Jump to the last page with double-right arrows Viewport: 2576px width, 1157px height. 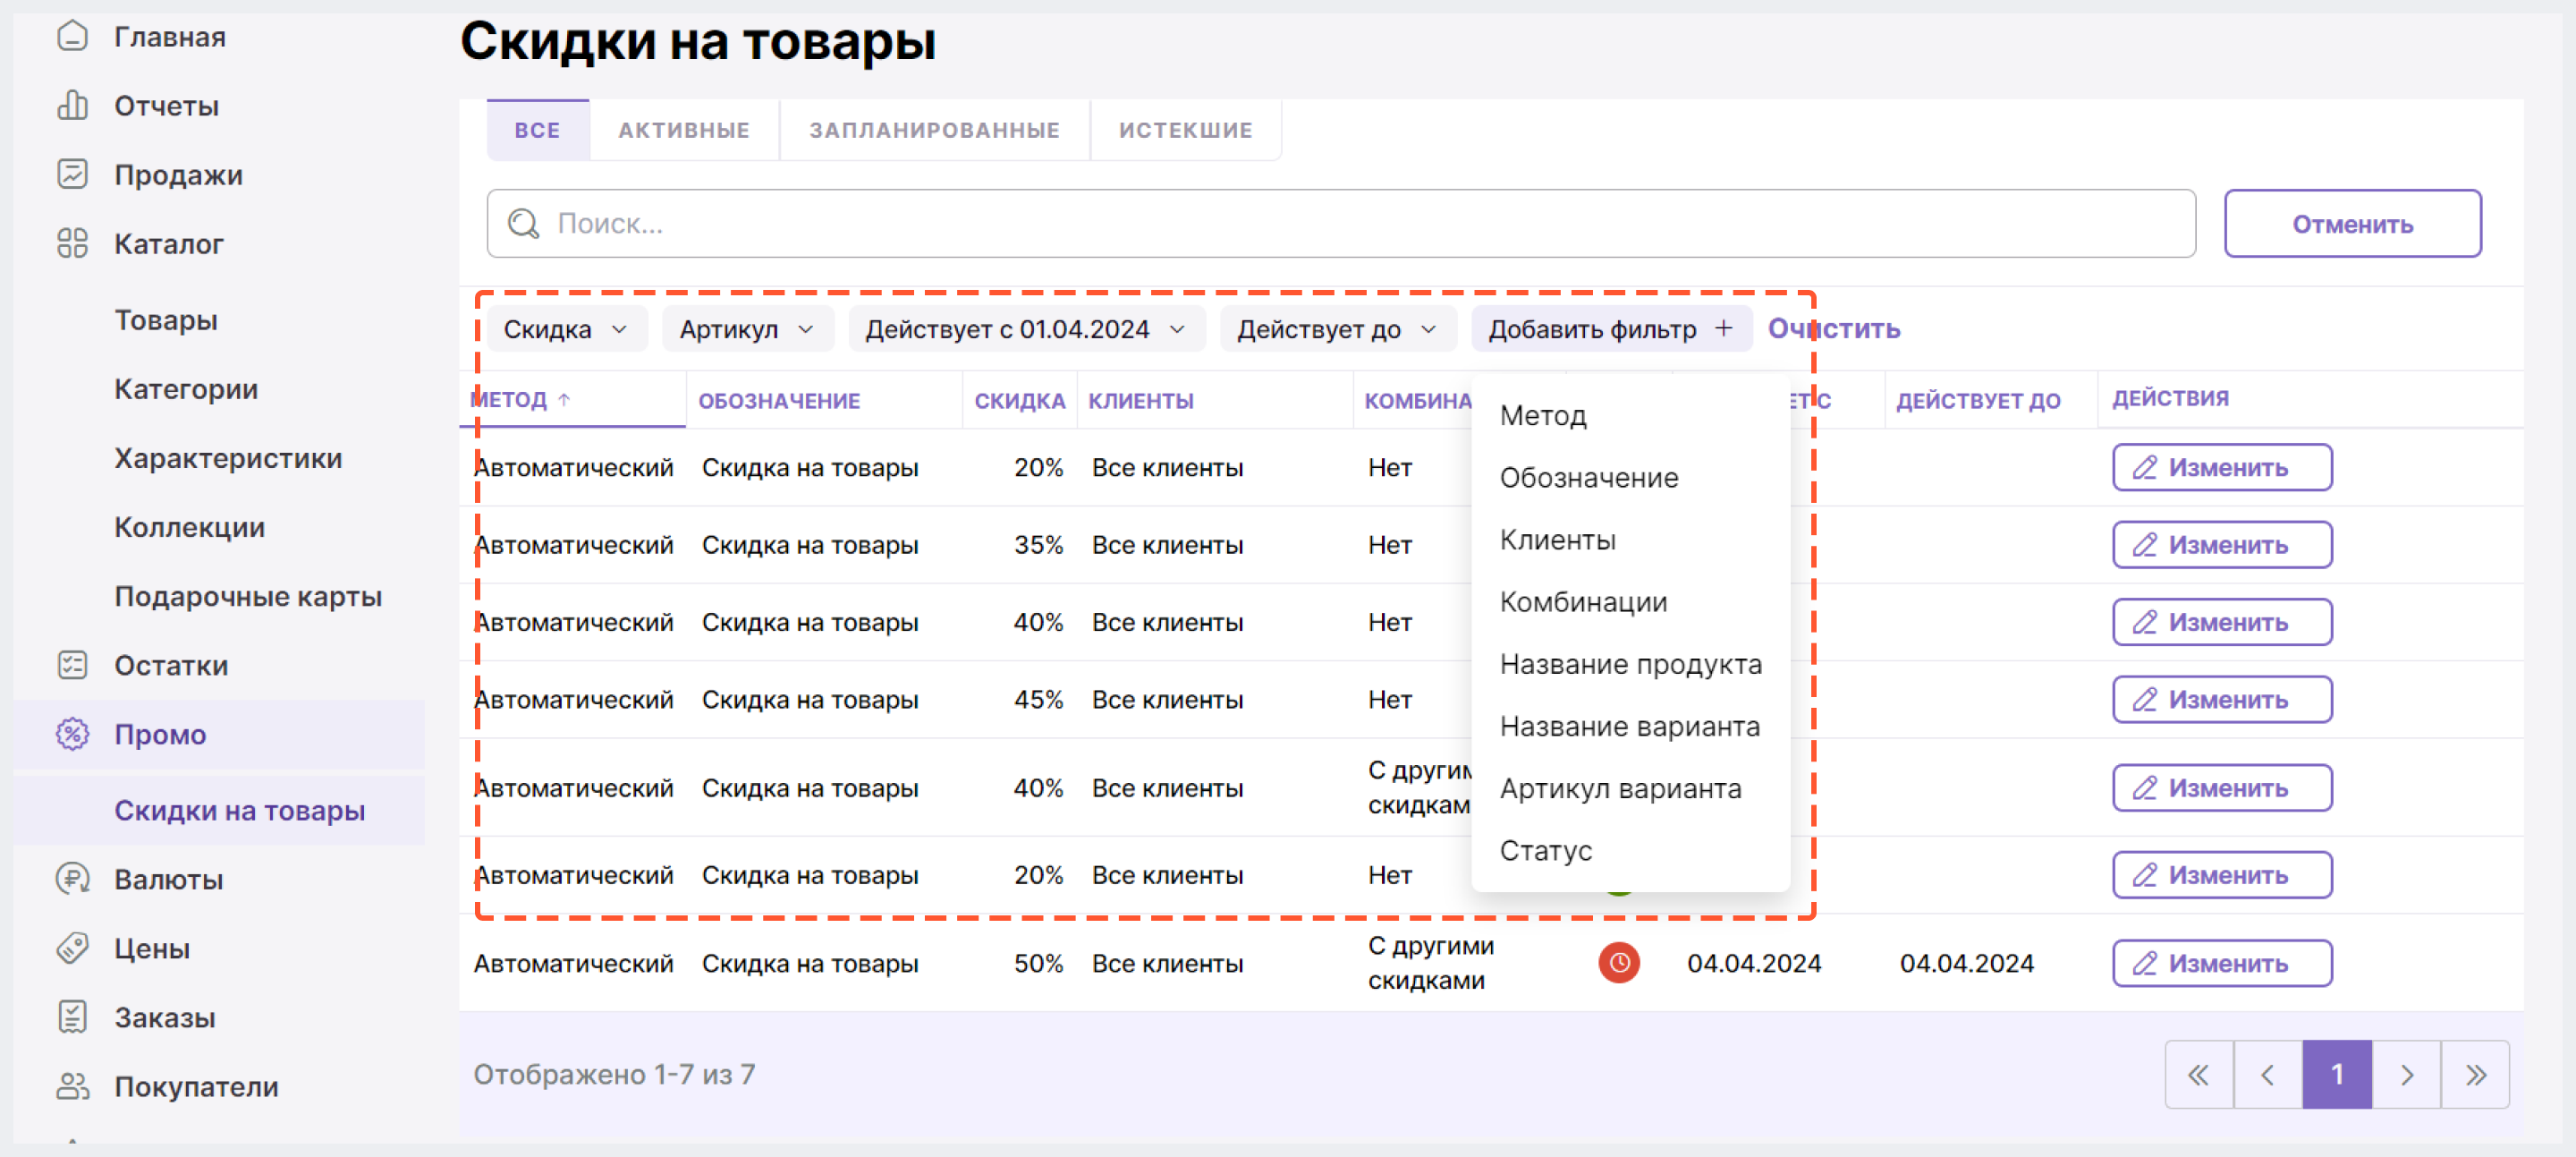point(2475,1074)
